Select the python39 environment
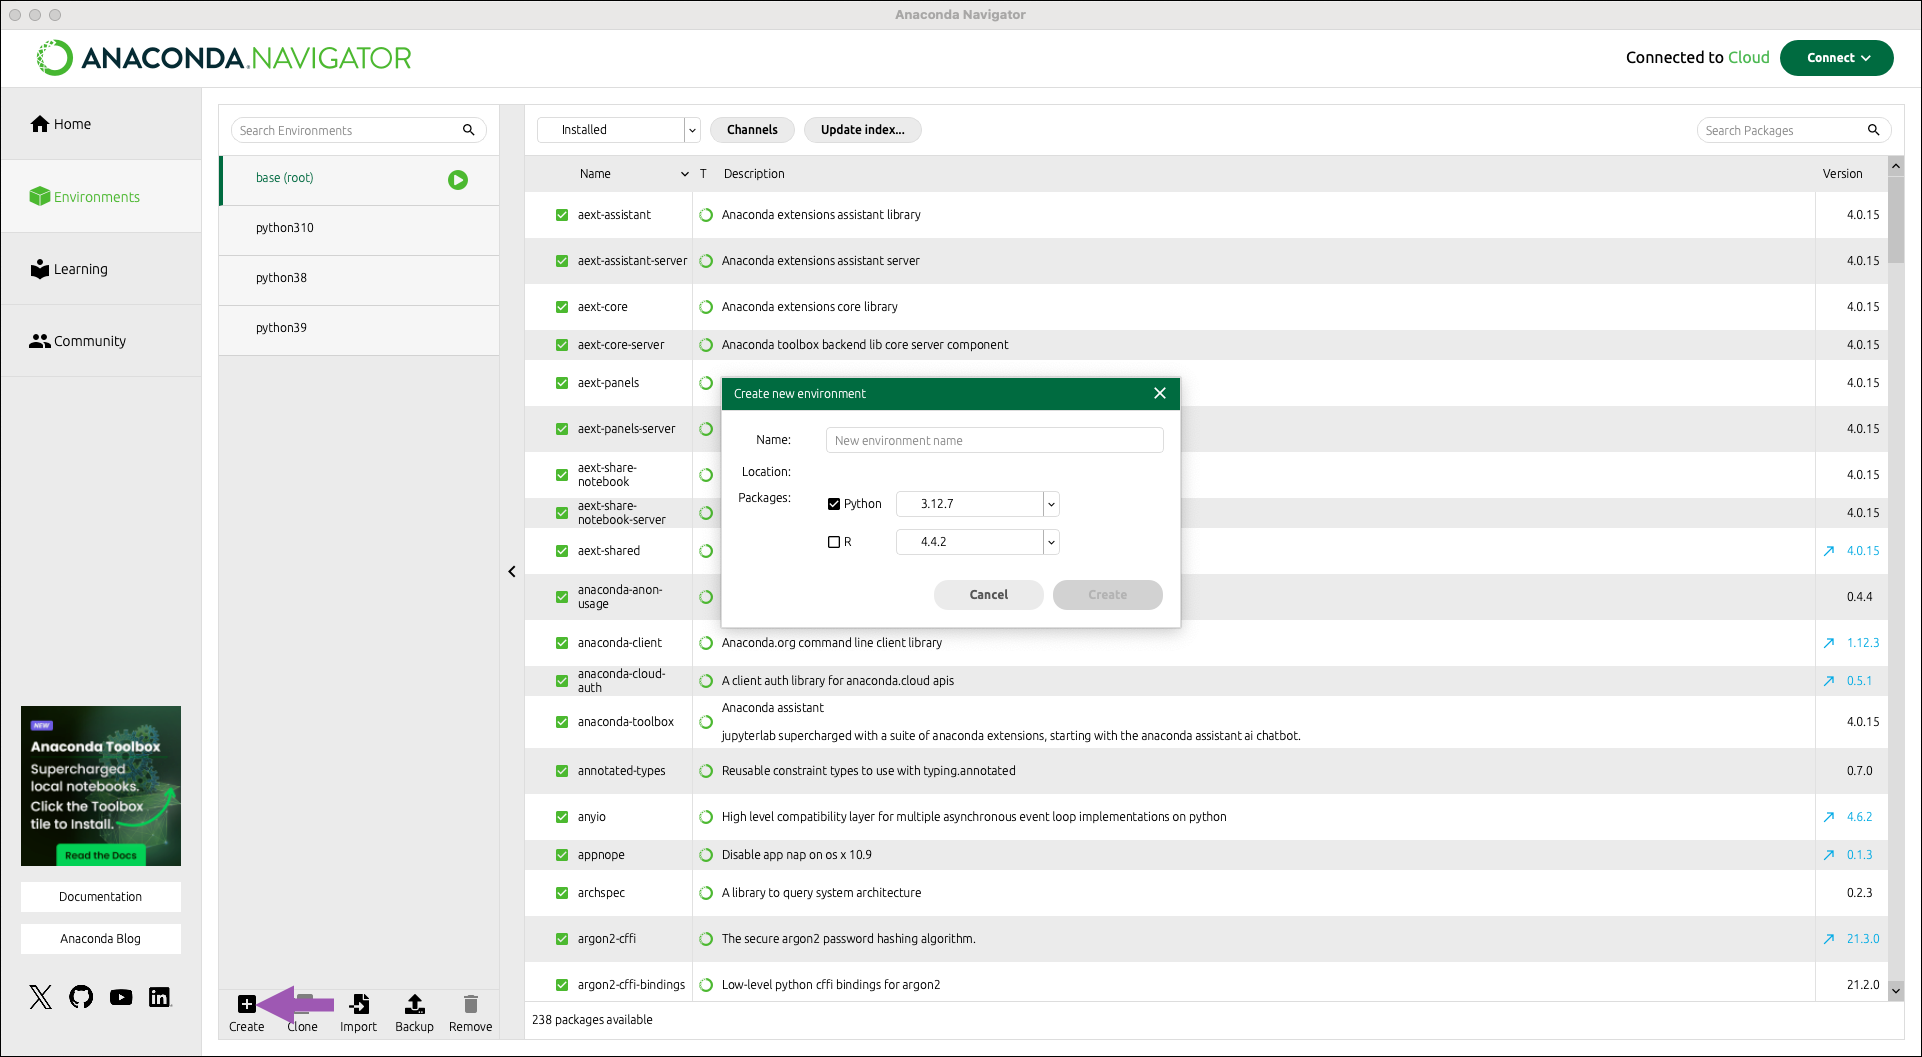This screenshot has height=1057, width=1922. click(x=359, y=328)
